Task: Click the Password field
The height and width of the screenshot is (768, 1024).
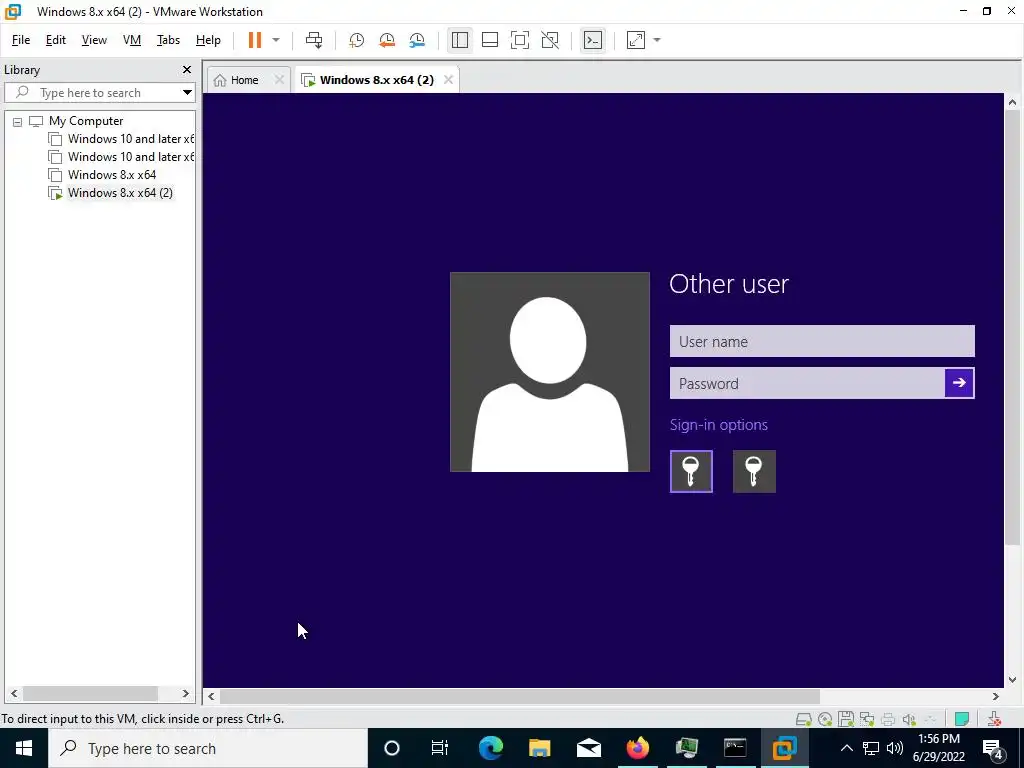Action: [x=807, y=383]
